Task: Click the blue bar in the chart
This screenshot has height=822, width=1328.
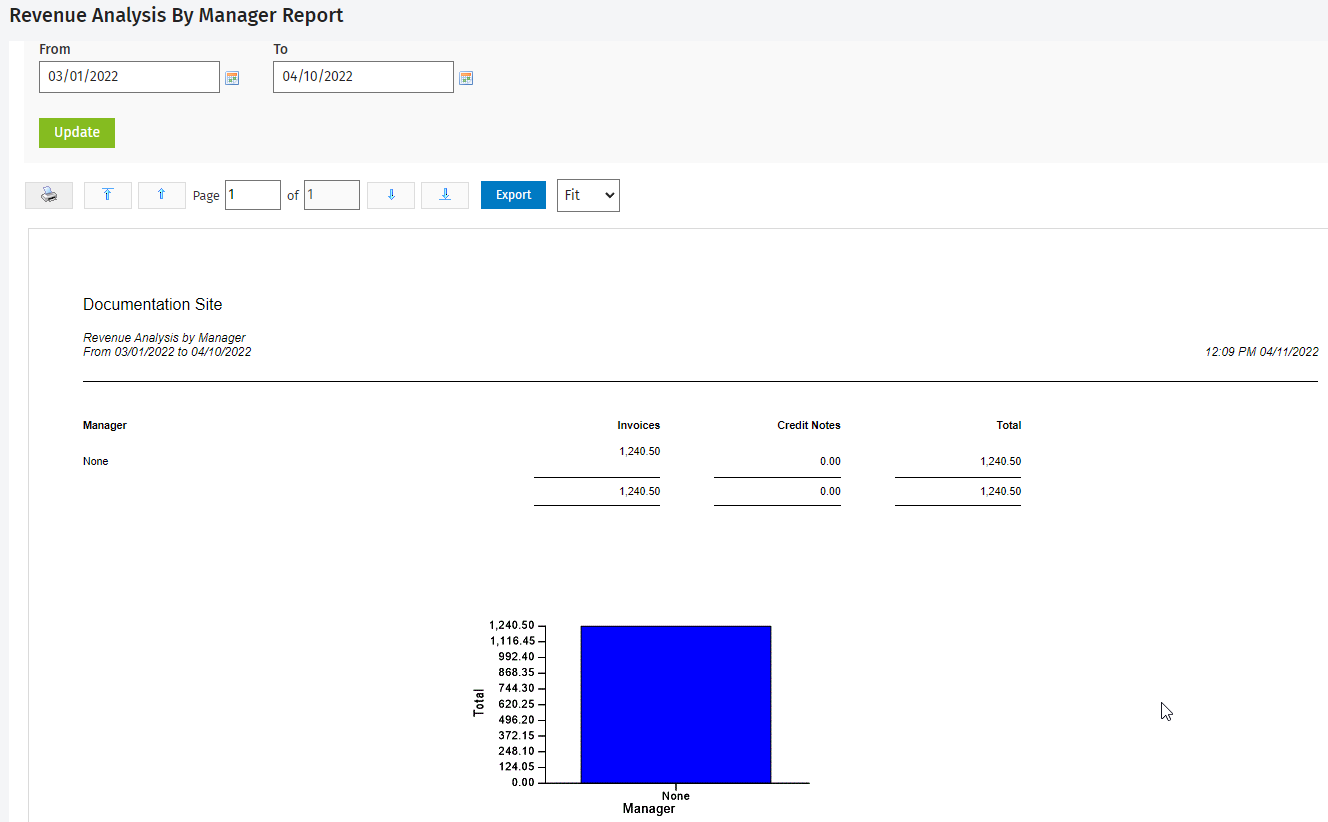Action: (676, 704)
